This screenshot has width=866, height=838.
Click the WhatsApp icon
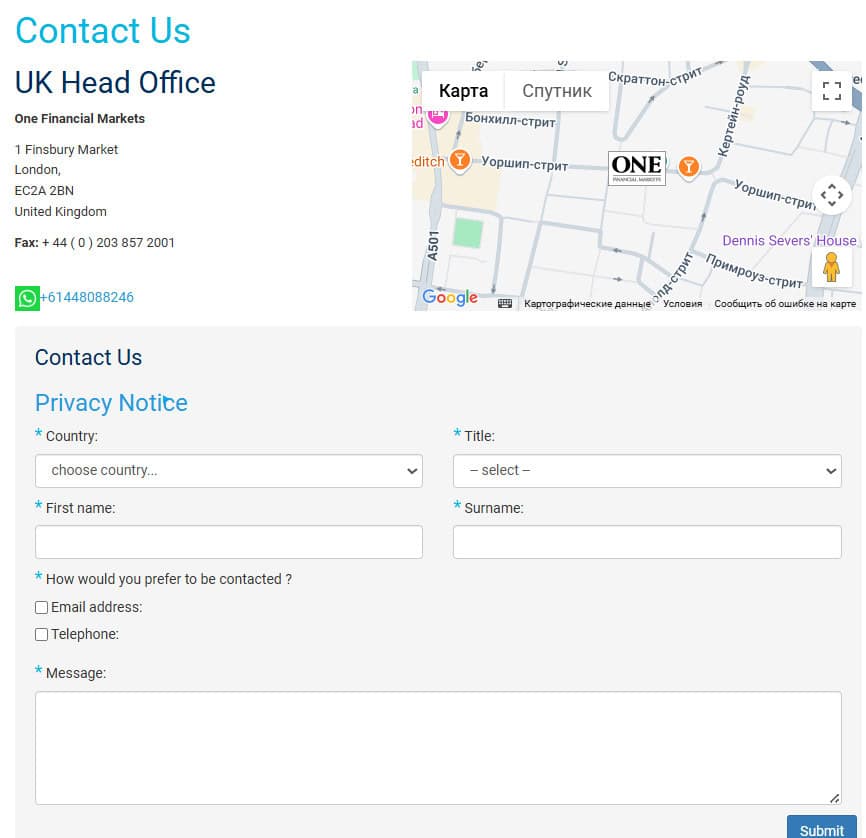tap(27, 298)
